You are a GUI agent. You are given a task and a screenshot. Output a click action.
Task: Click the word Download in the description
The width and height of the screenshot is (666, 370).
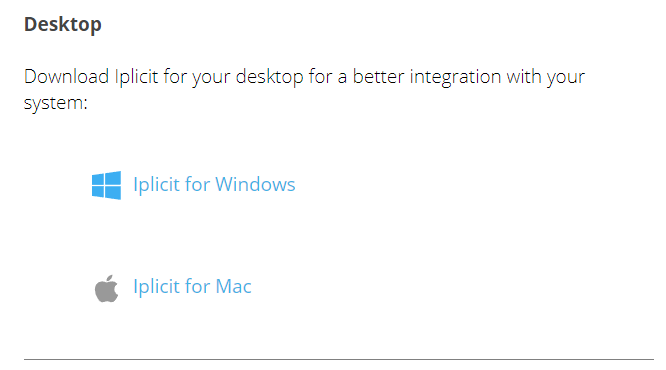pyautogui.click(x=66, y=77)
